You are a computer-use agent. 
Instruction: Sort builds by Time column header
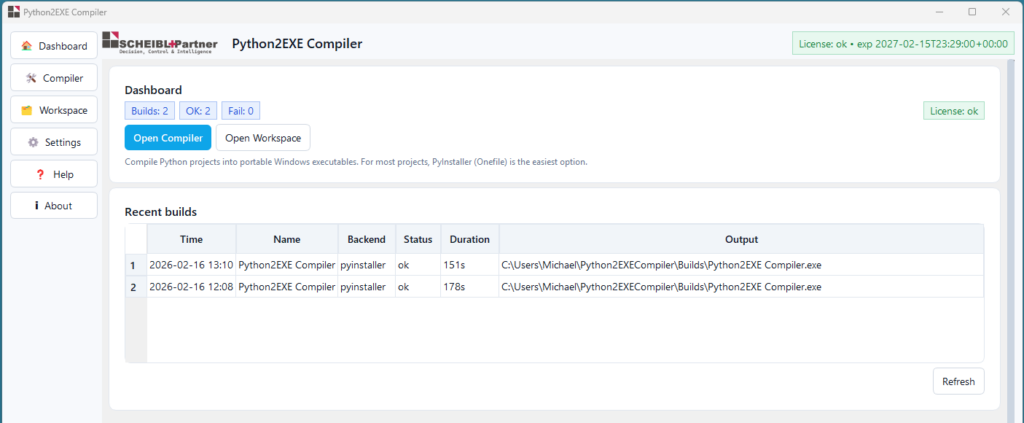pyautogui.click(x=191, y=239)
